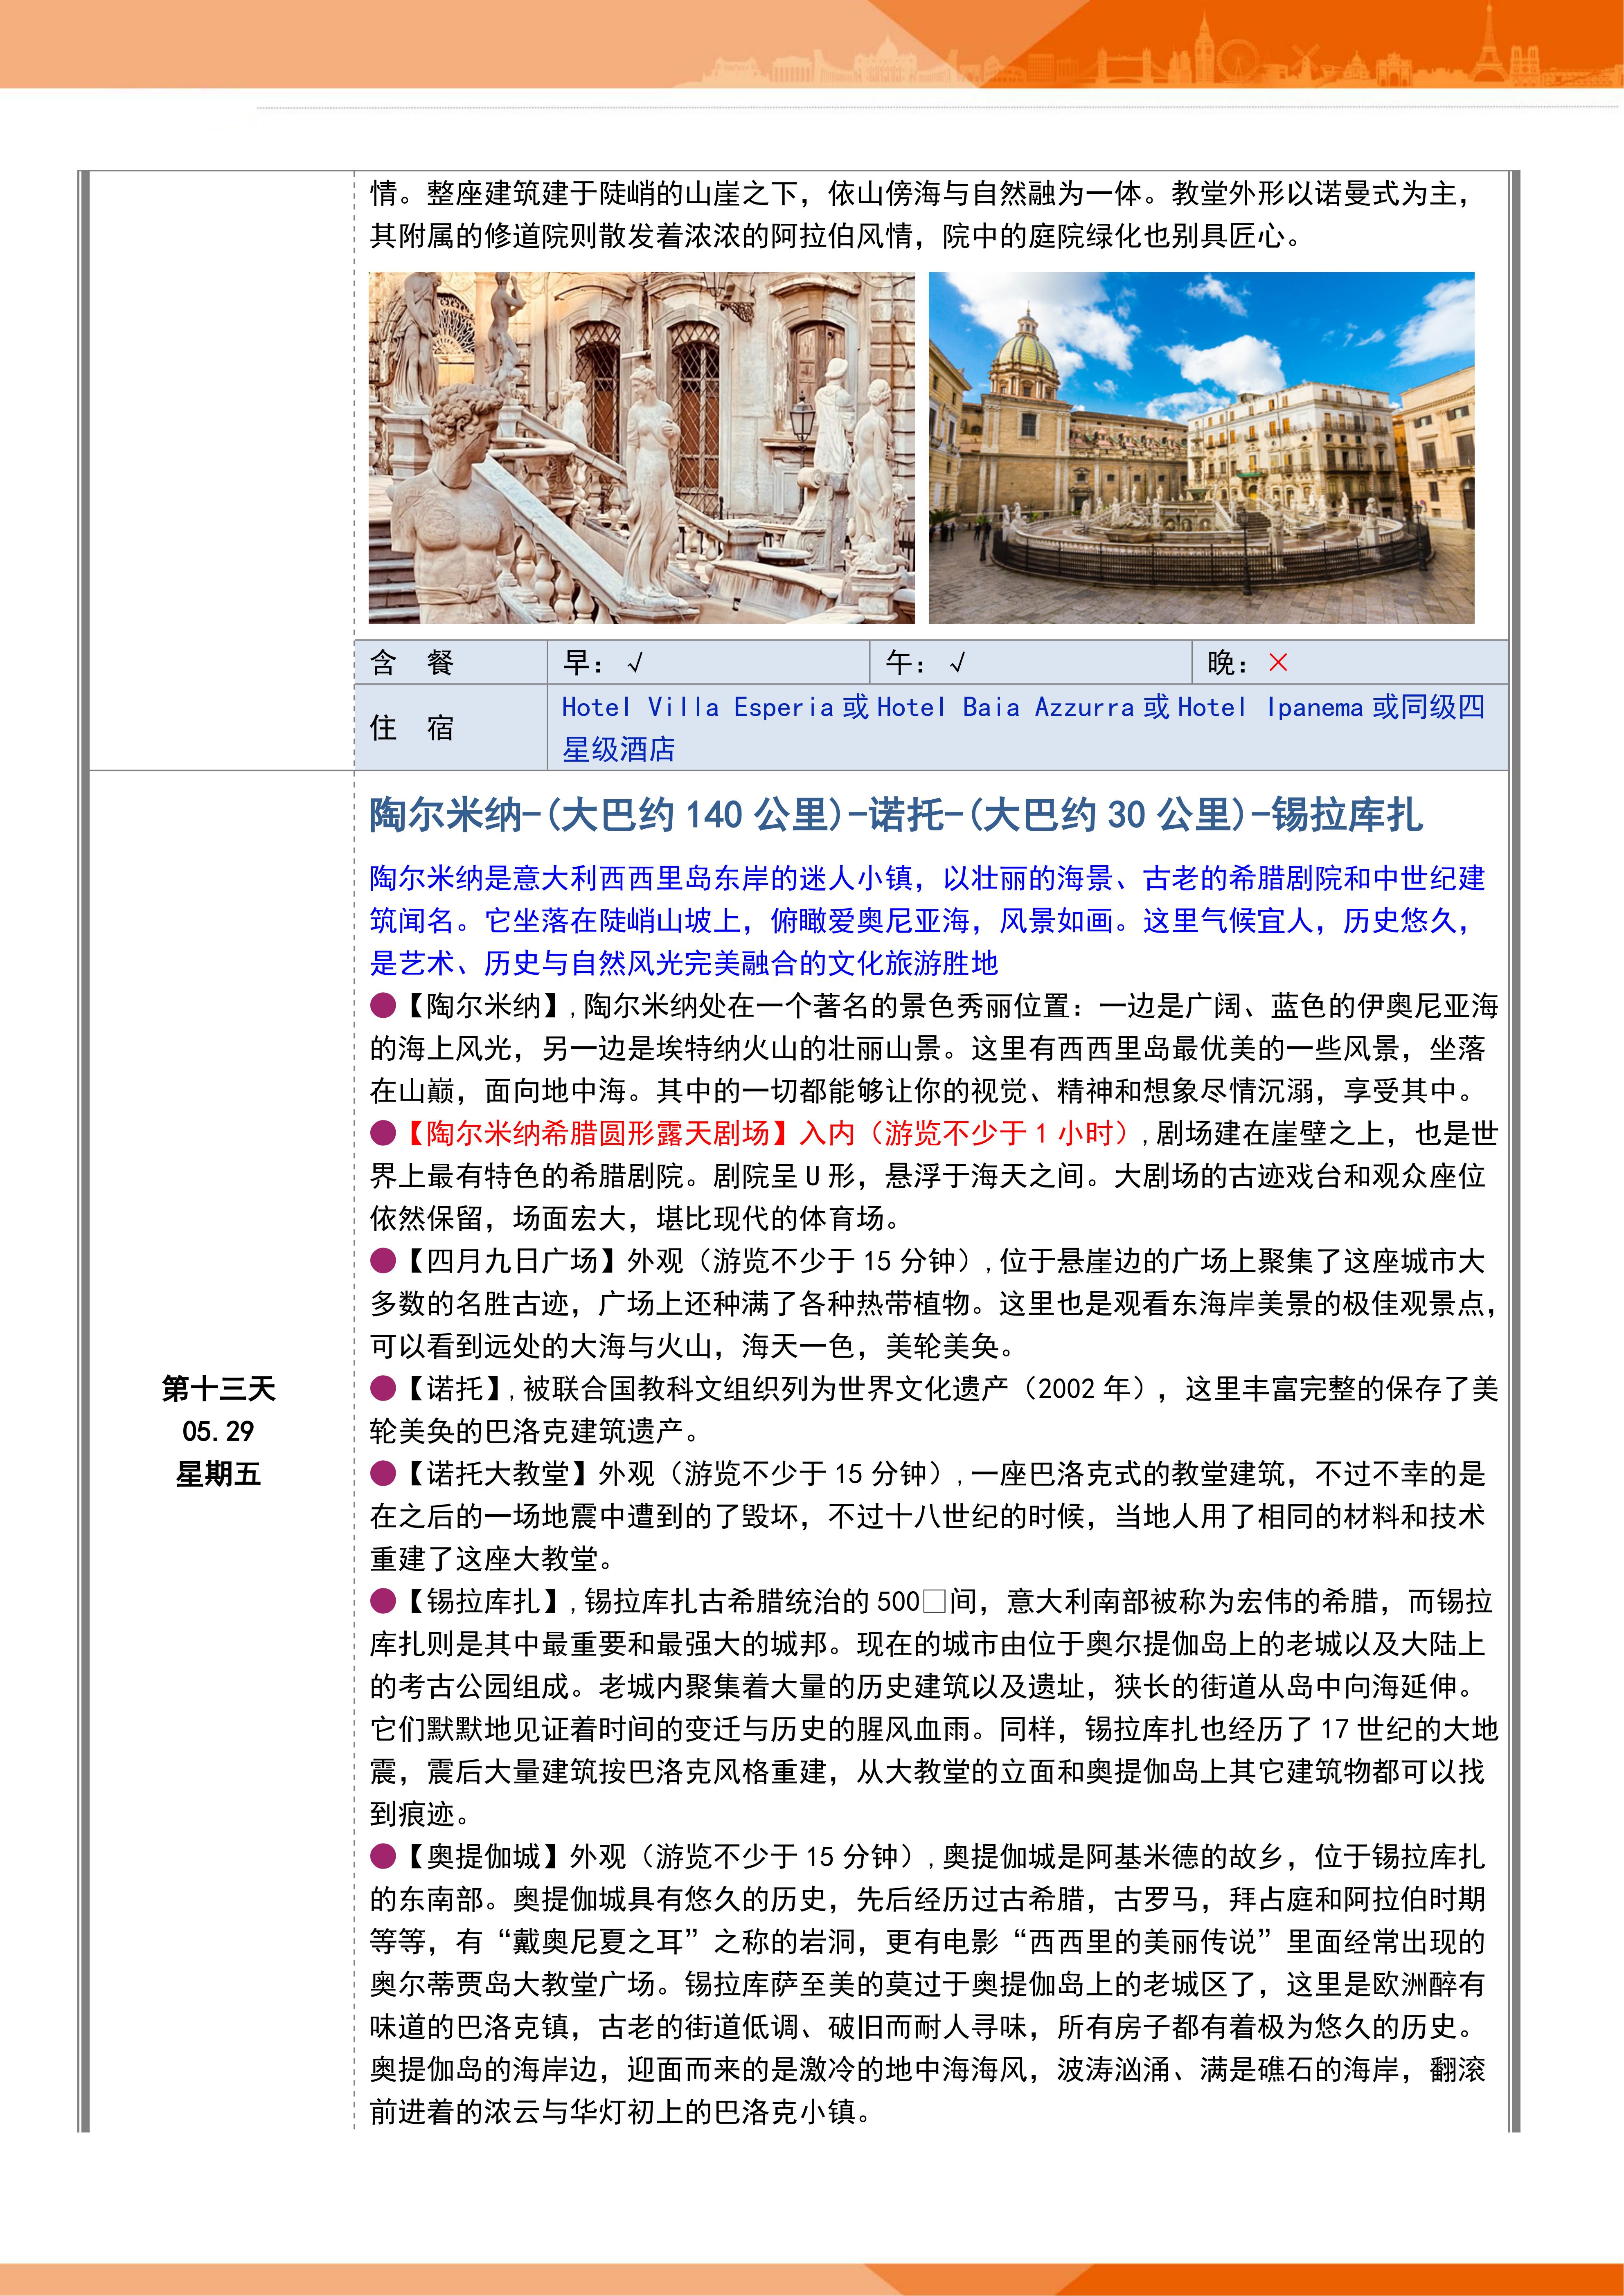1624x2296 pixels.
Task: Click the 含餐 meals row label
Action: [x=412, y=663]
